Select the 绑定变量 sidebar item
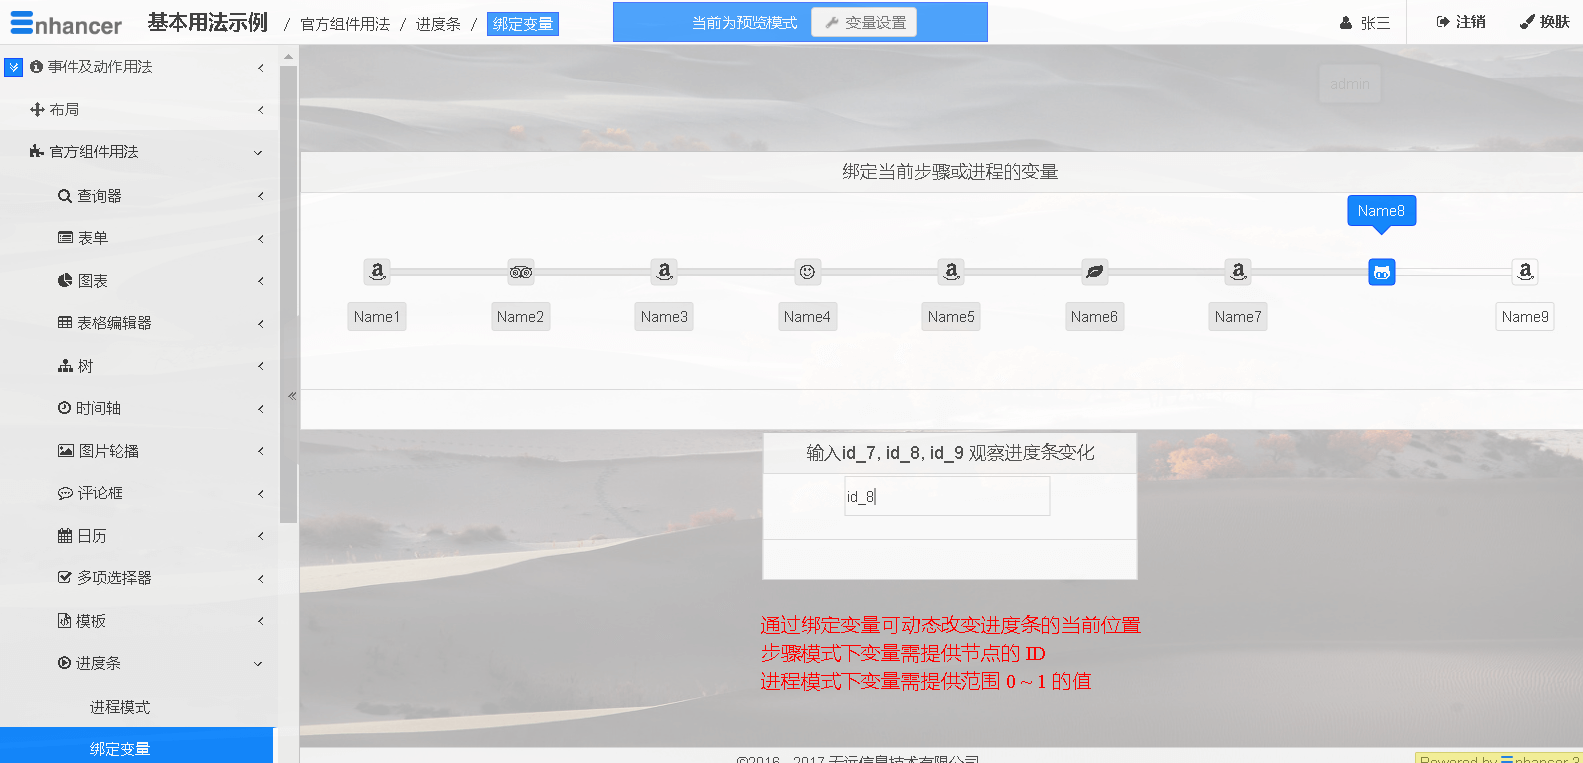 click(120, 748)
